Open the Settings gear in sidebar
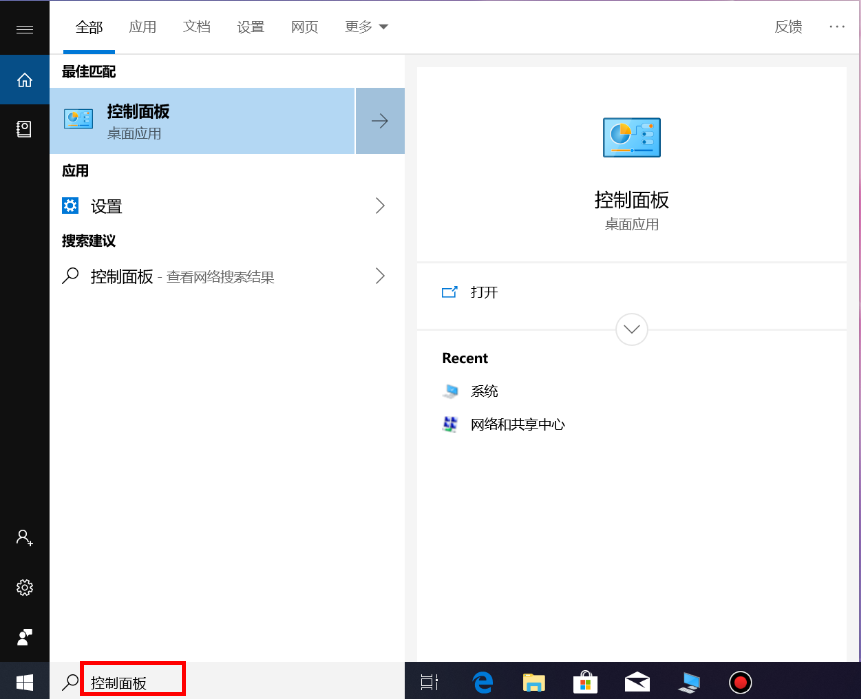Screen dimensions: 861x699 coord(24,587)
